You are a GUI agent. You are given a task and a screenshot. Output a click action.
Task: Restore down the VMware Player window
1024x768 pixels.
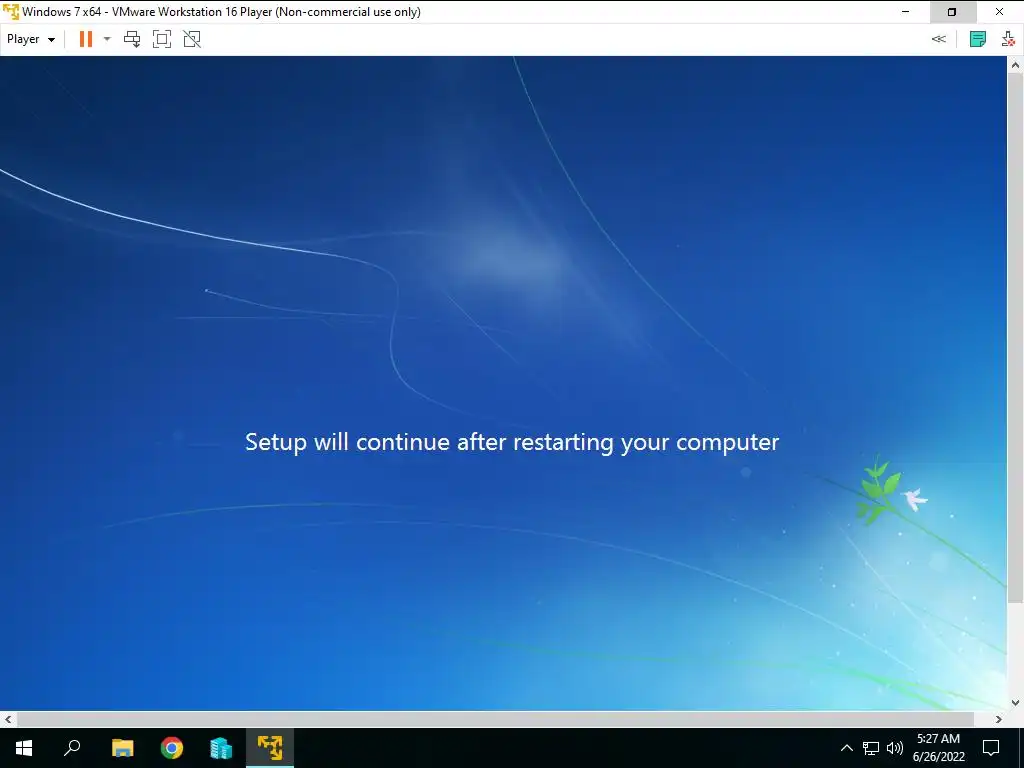(x=952, y=12)
